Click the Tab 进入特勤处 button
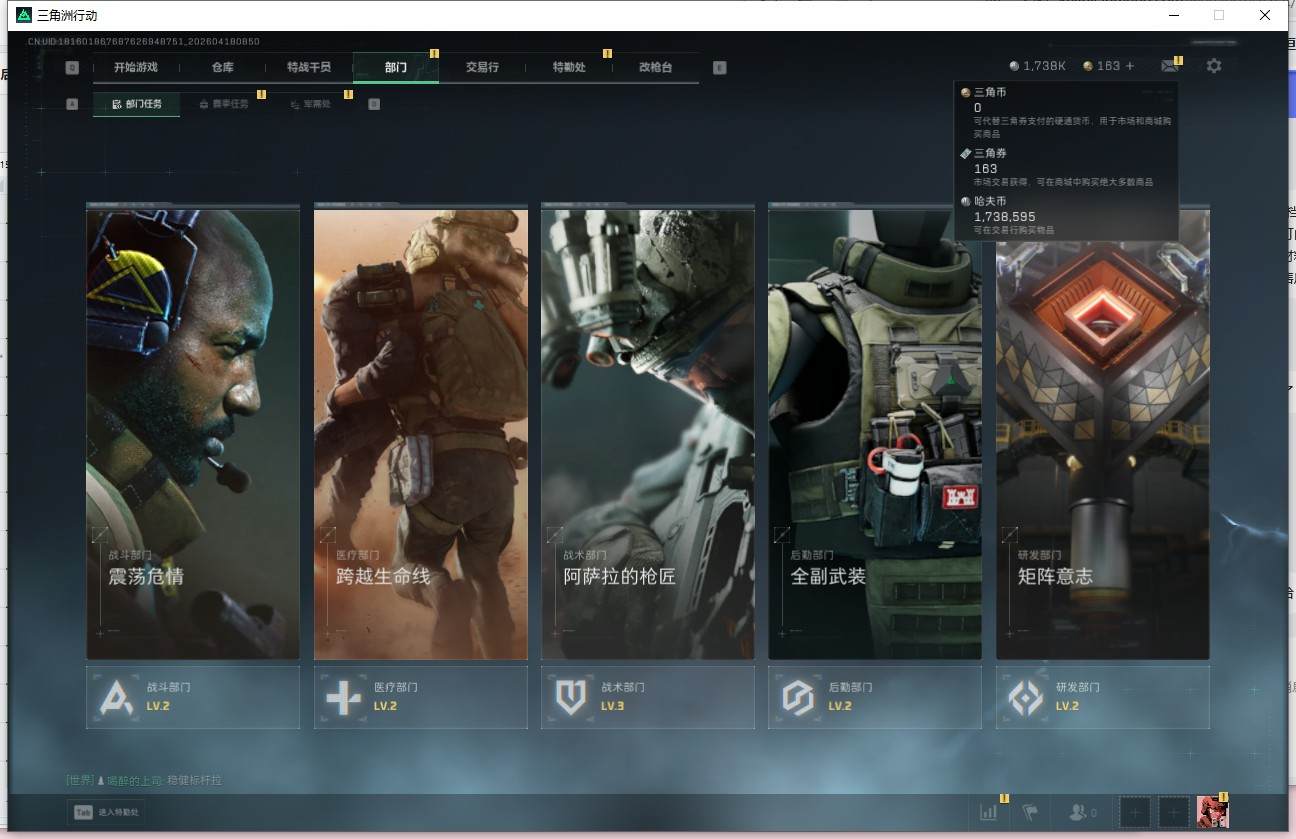This screenshot has width=1296, height=839. 107,812
